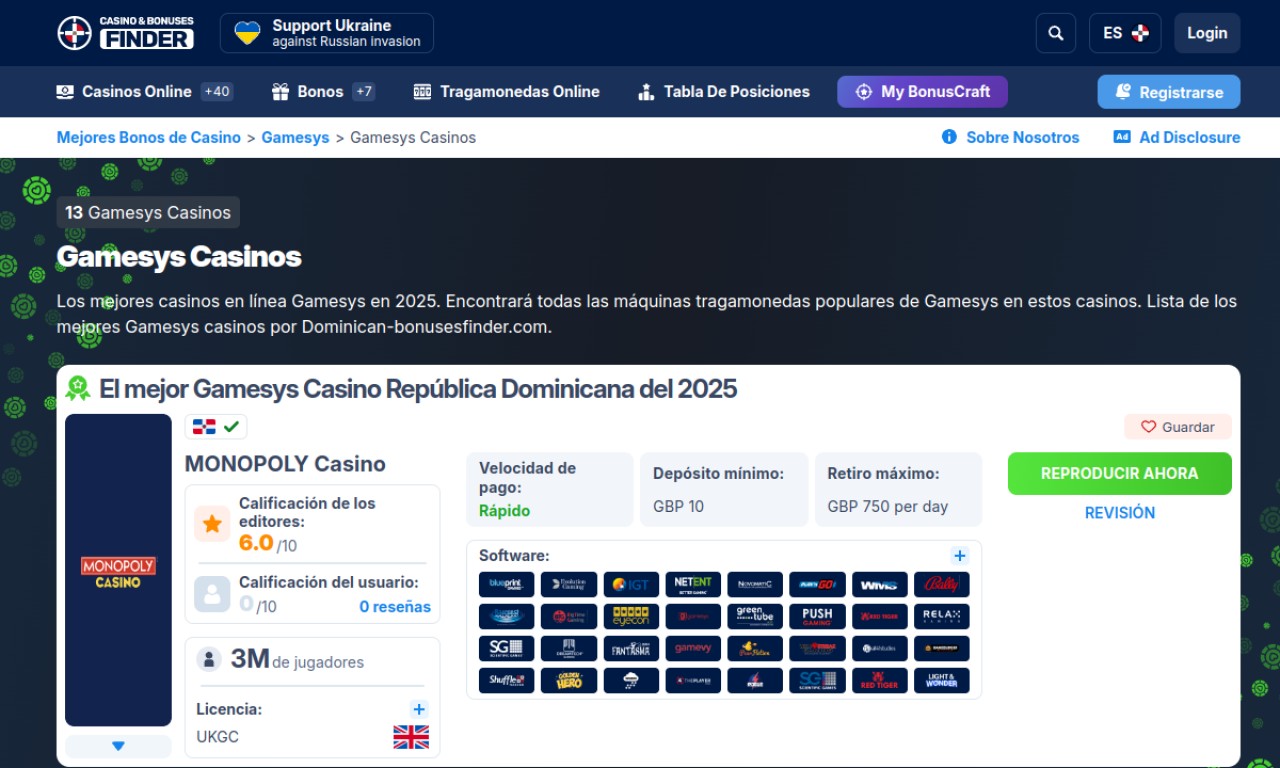Click the Eyecon provider logo

coord(631,616)
